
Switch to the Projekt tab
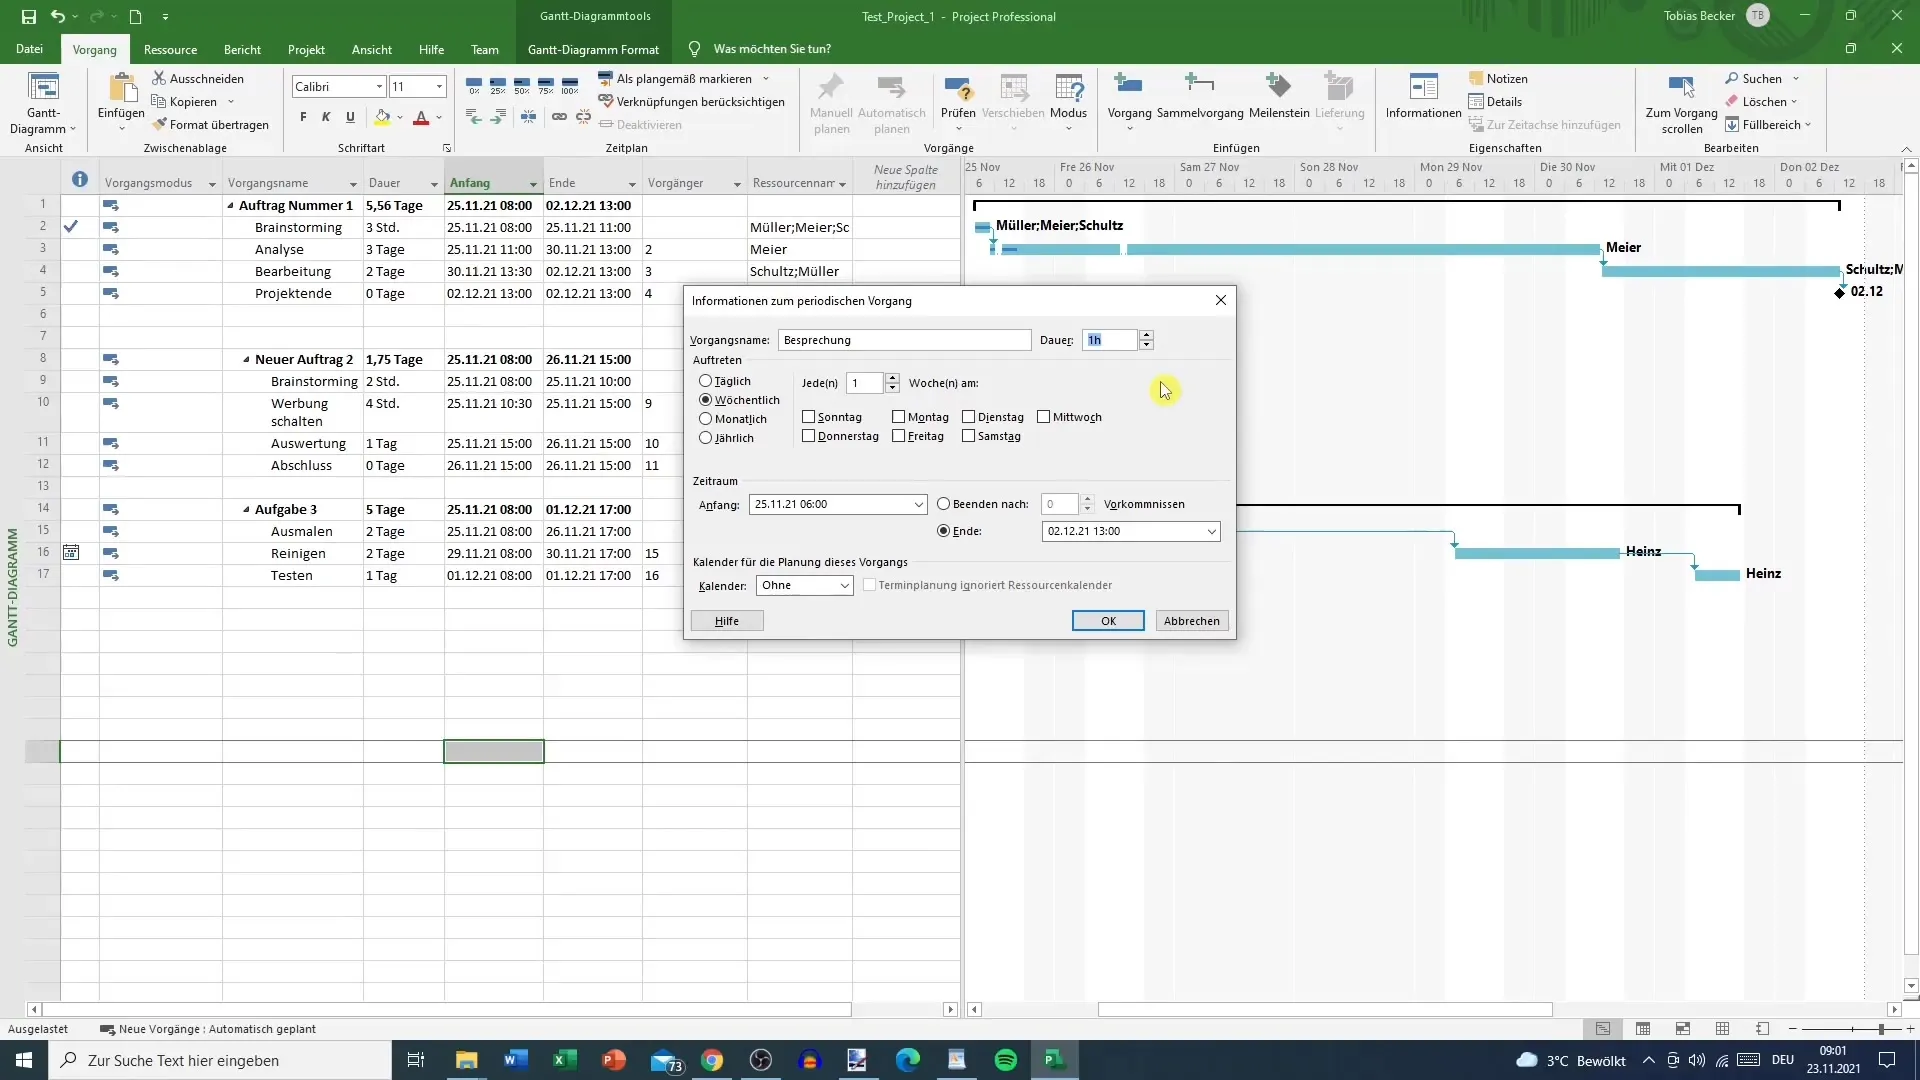[306, 49]
